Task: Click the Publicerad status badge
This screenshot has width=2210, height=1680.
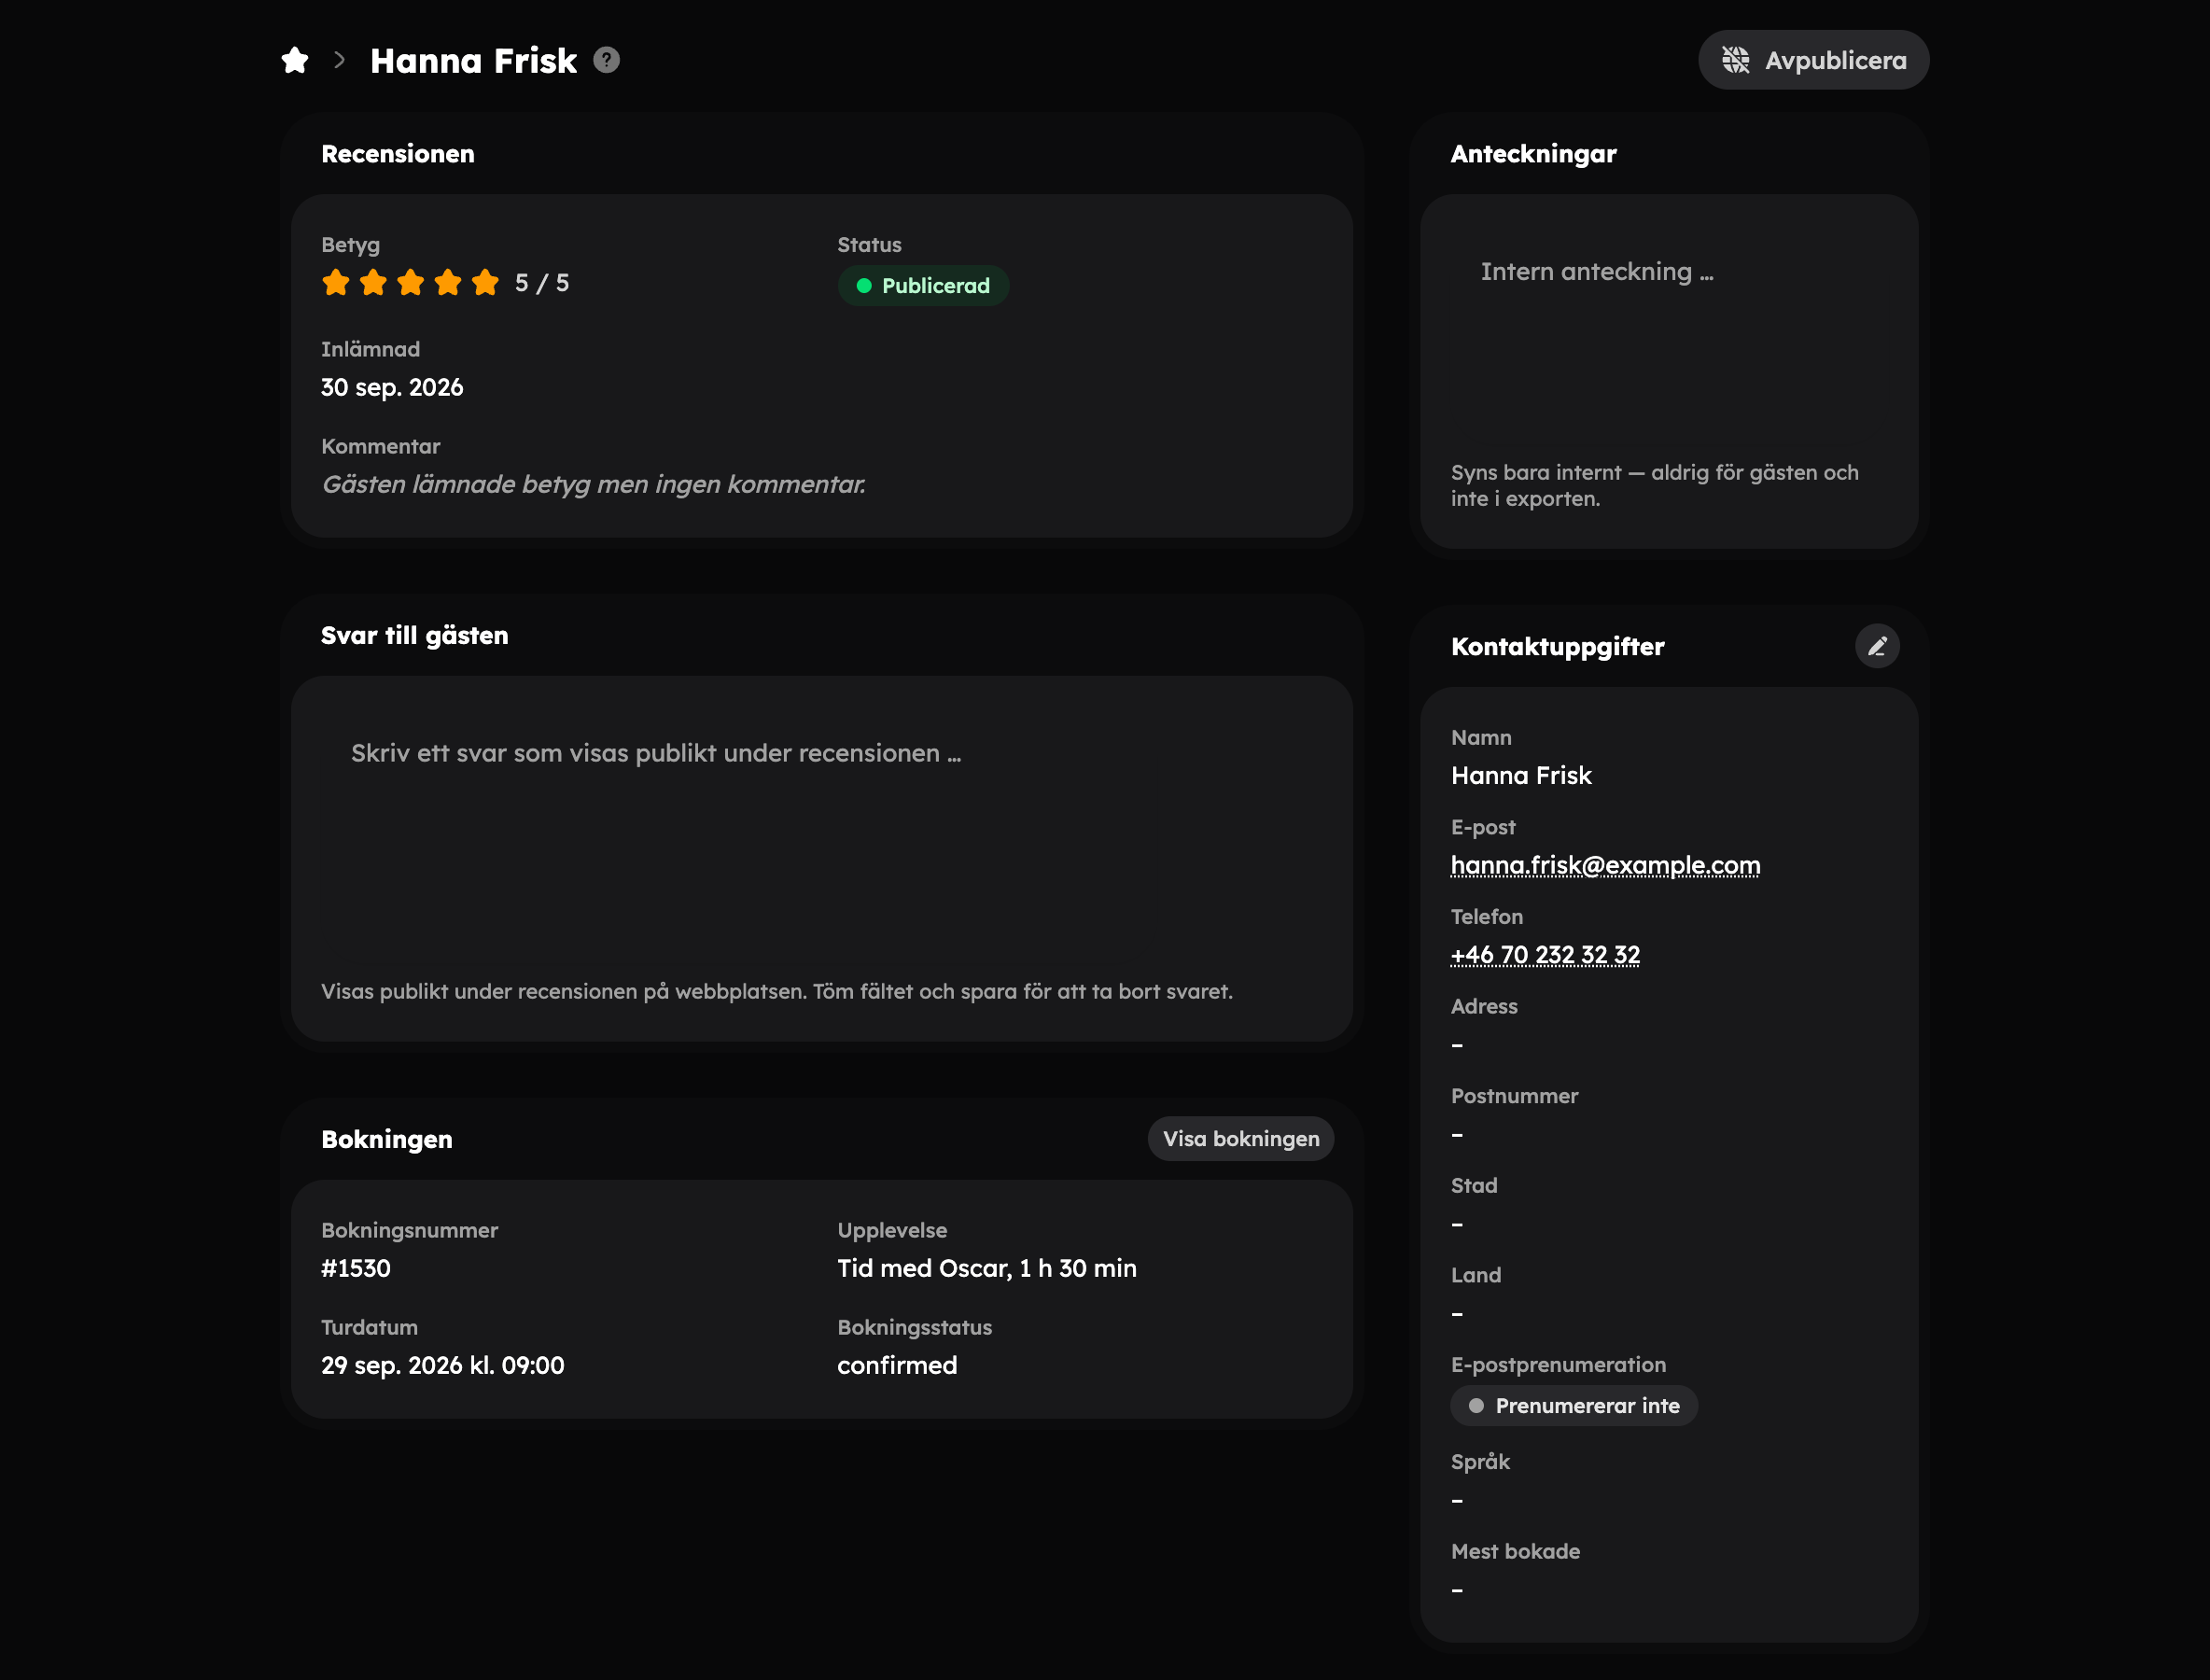Action: tap(923, 286)
